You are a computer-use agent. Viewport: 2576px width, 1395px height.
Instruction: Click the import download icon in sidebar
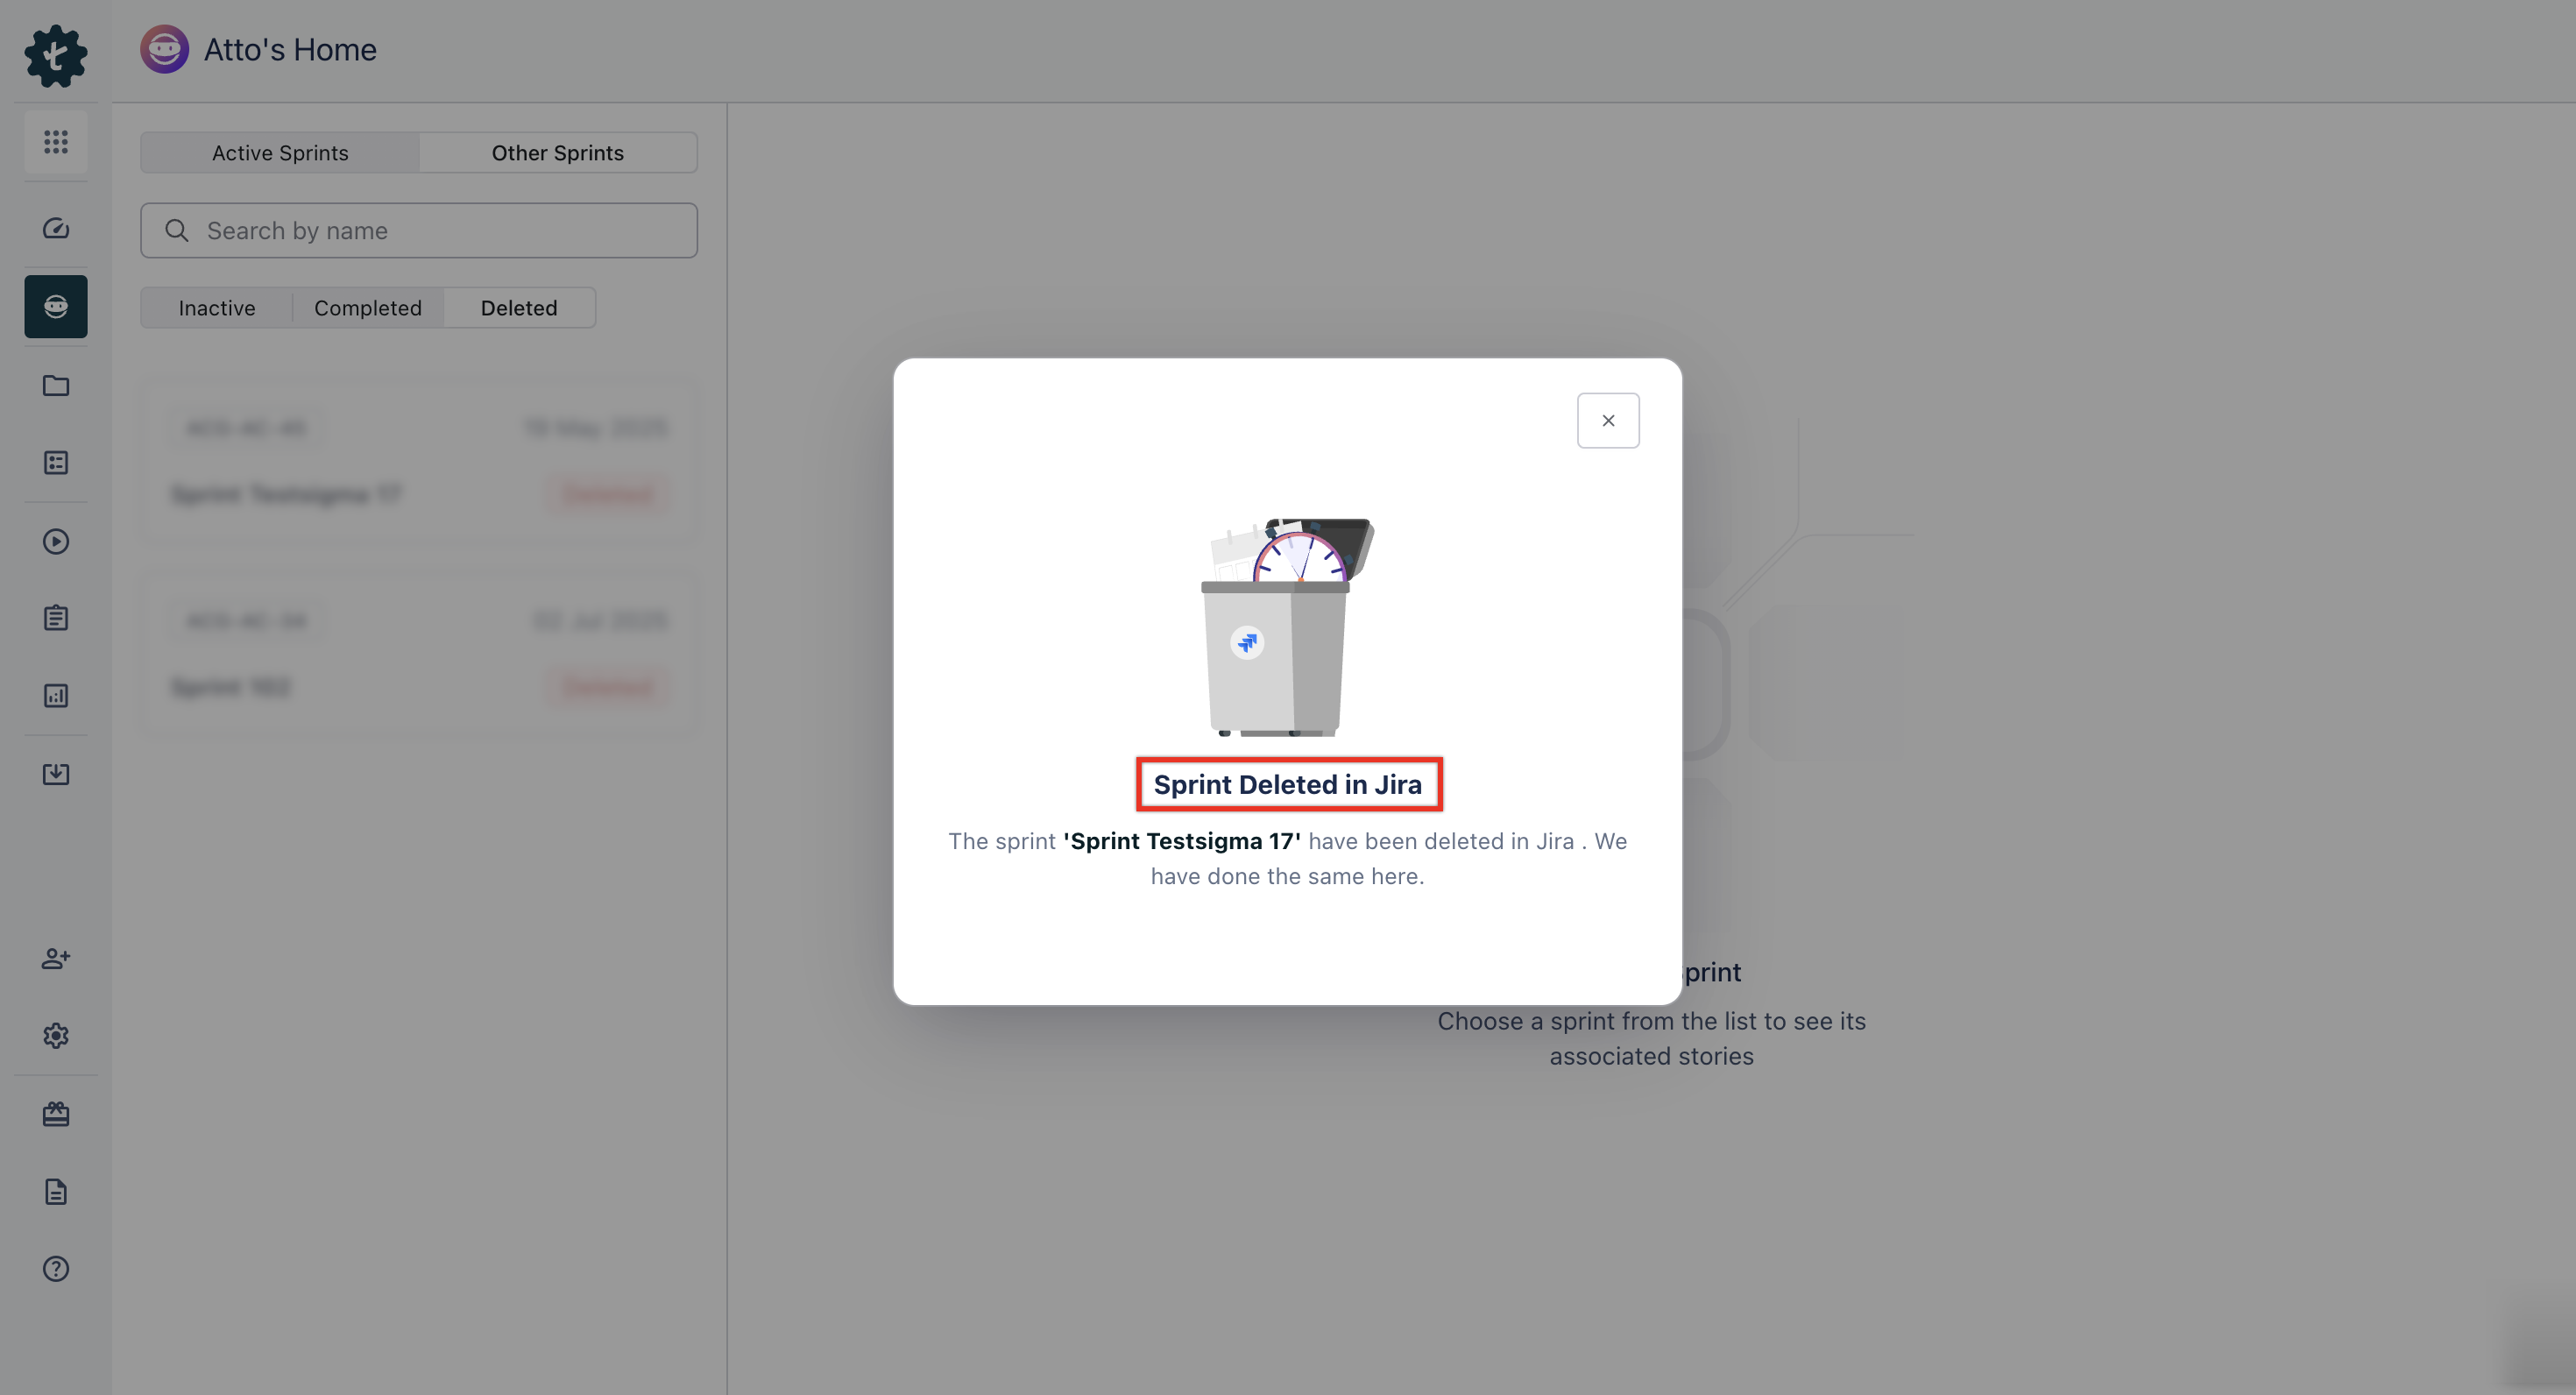click(x=55, y=773)
